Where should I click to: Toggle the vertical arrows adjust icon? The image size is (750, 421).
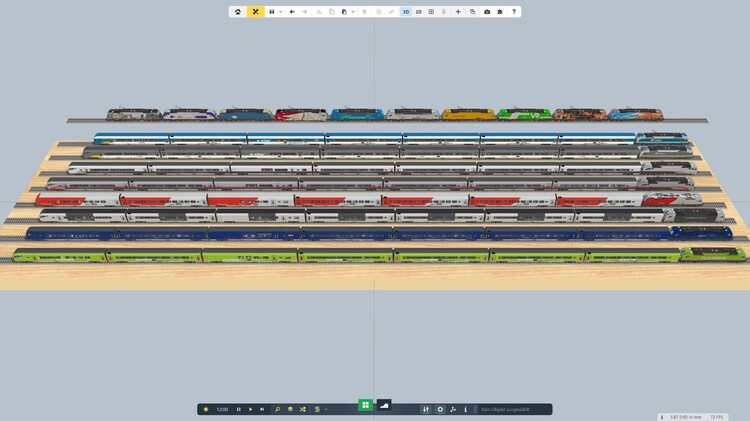[426, 410]
